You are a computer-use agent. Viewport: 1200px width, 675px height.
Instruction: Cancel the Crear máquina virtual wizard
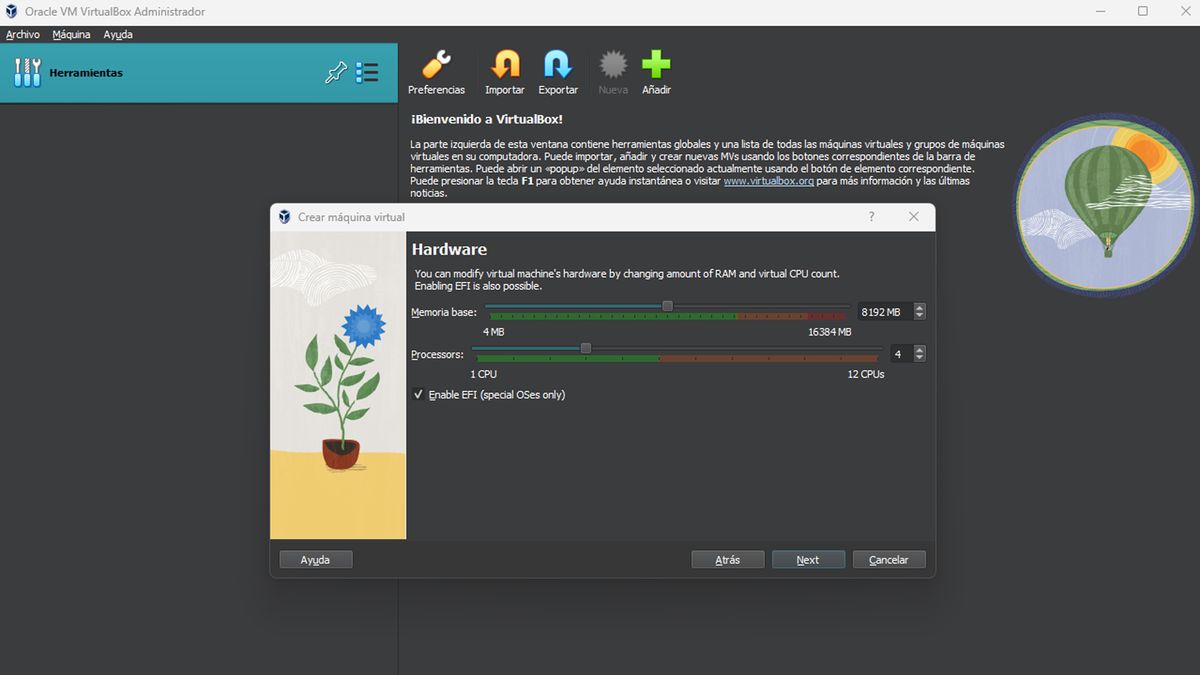[x=888, y=559]
